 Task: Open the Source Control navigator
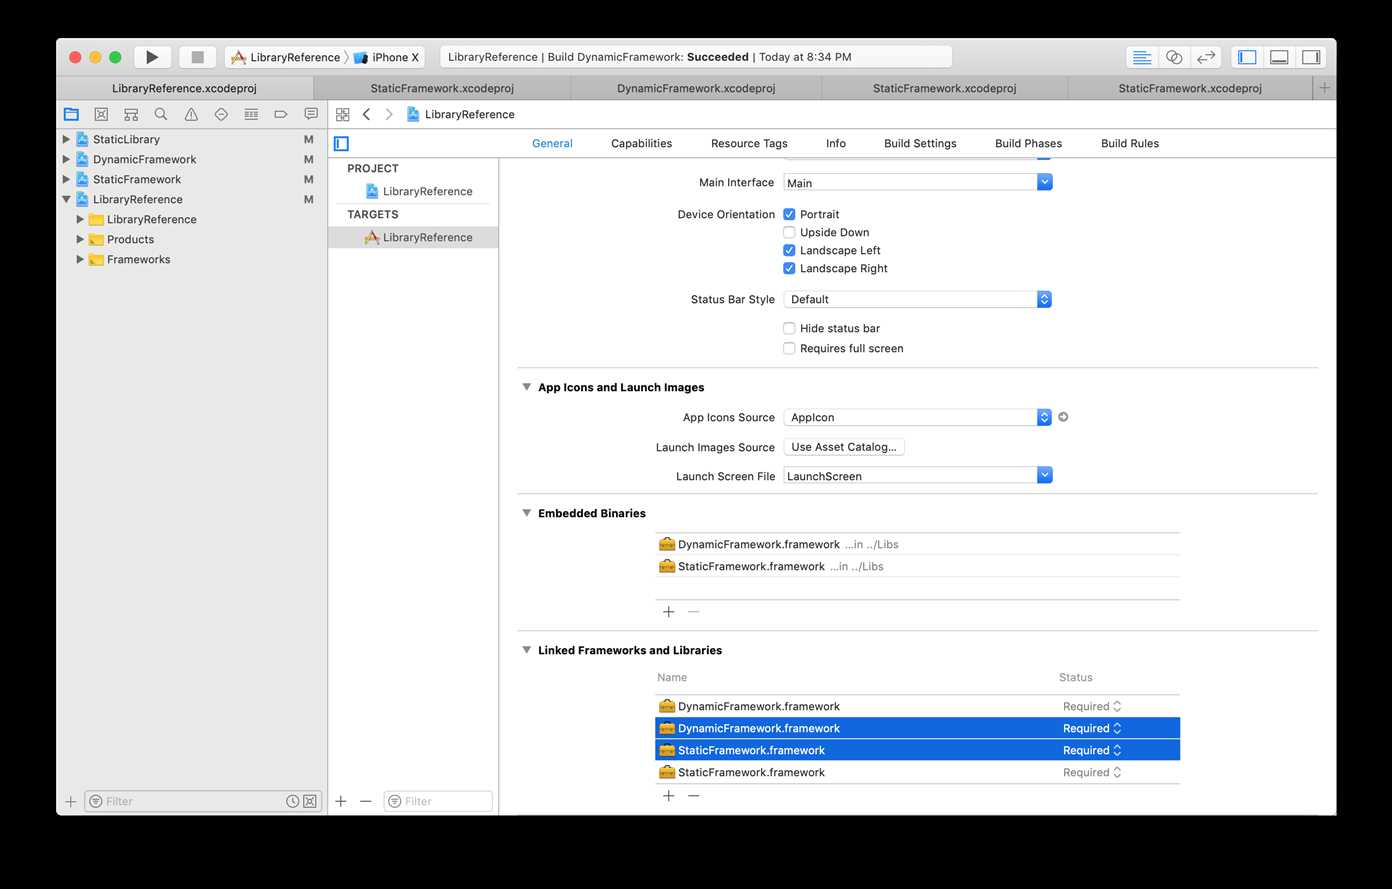pos(101,114)
